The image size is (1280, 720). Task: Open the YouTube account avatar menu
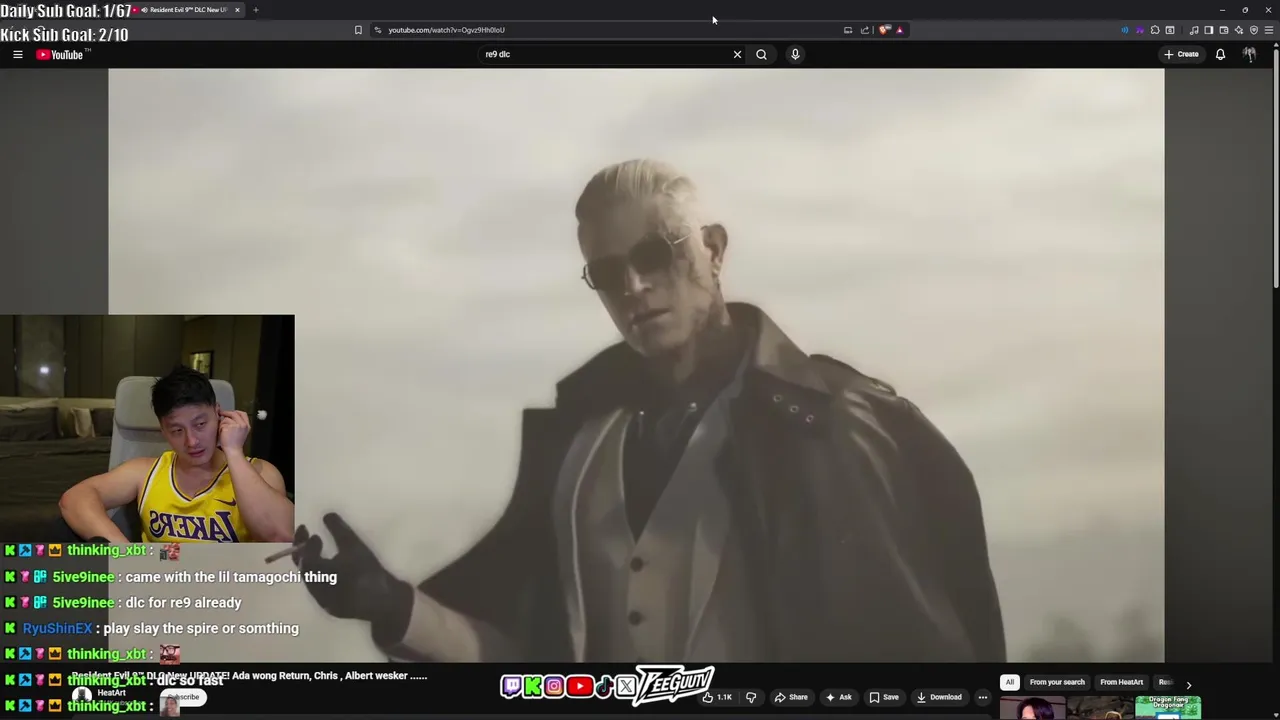pyautogui.click(x=1249, y=54)
